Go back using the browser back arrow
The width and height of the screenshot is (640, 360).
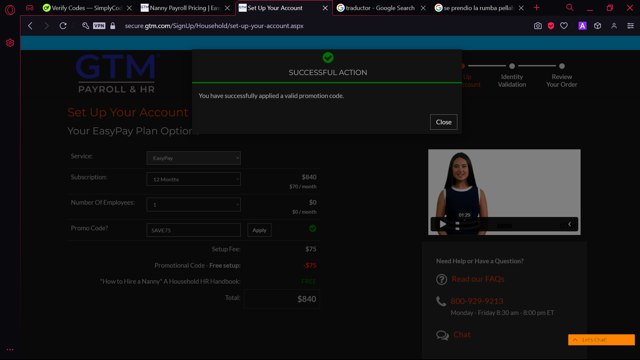(x=30, y=26)
